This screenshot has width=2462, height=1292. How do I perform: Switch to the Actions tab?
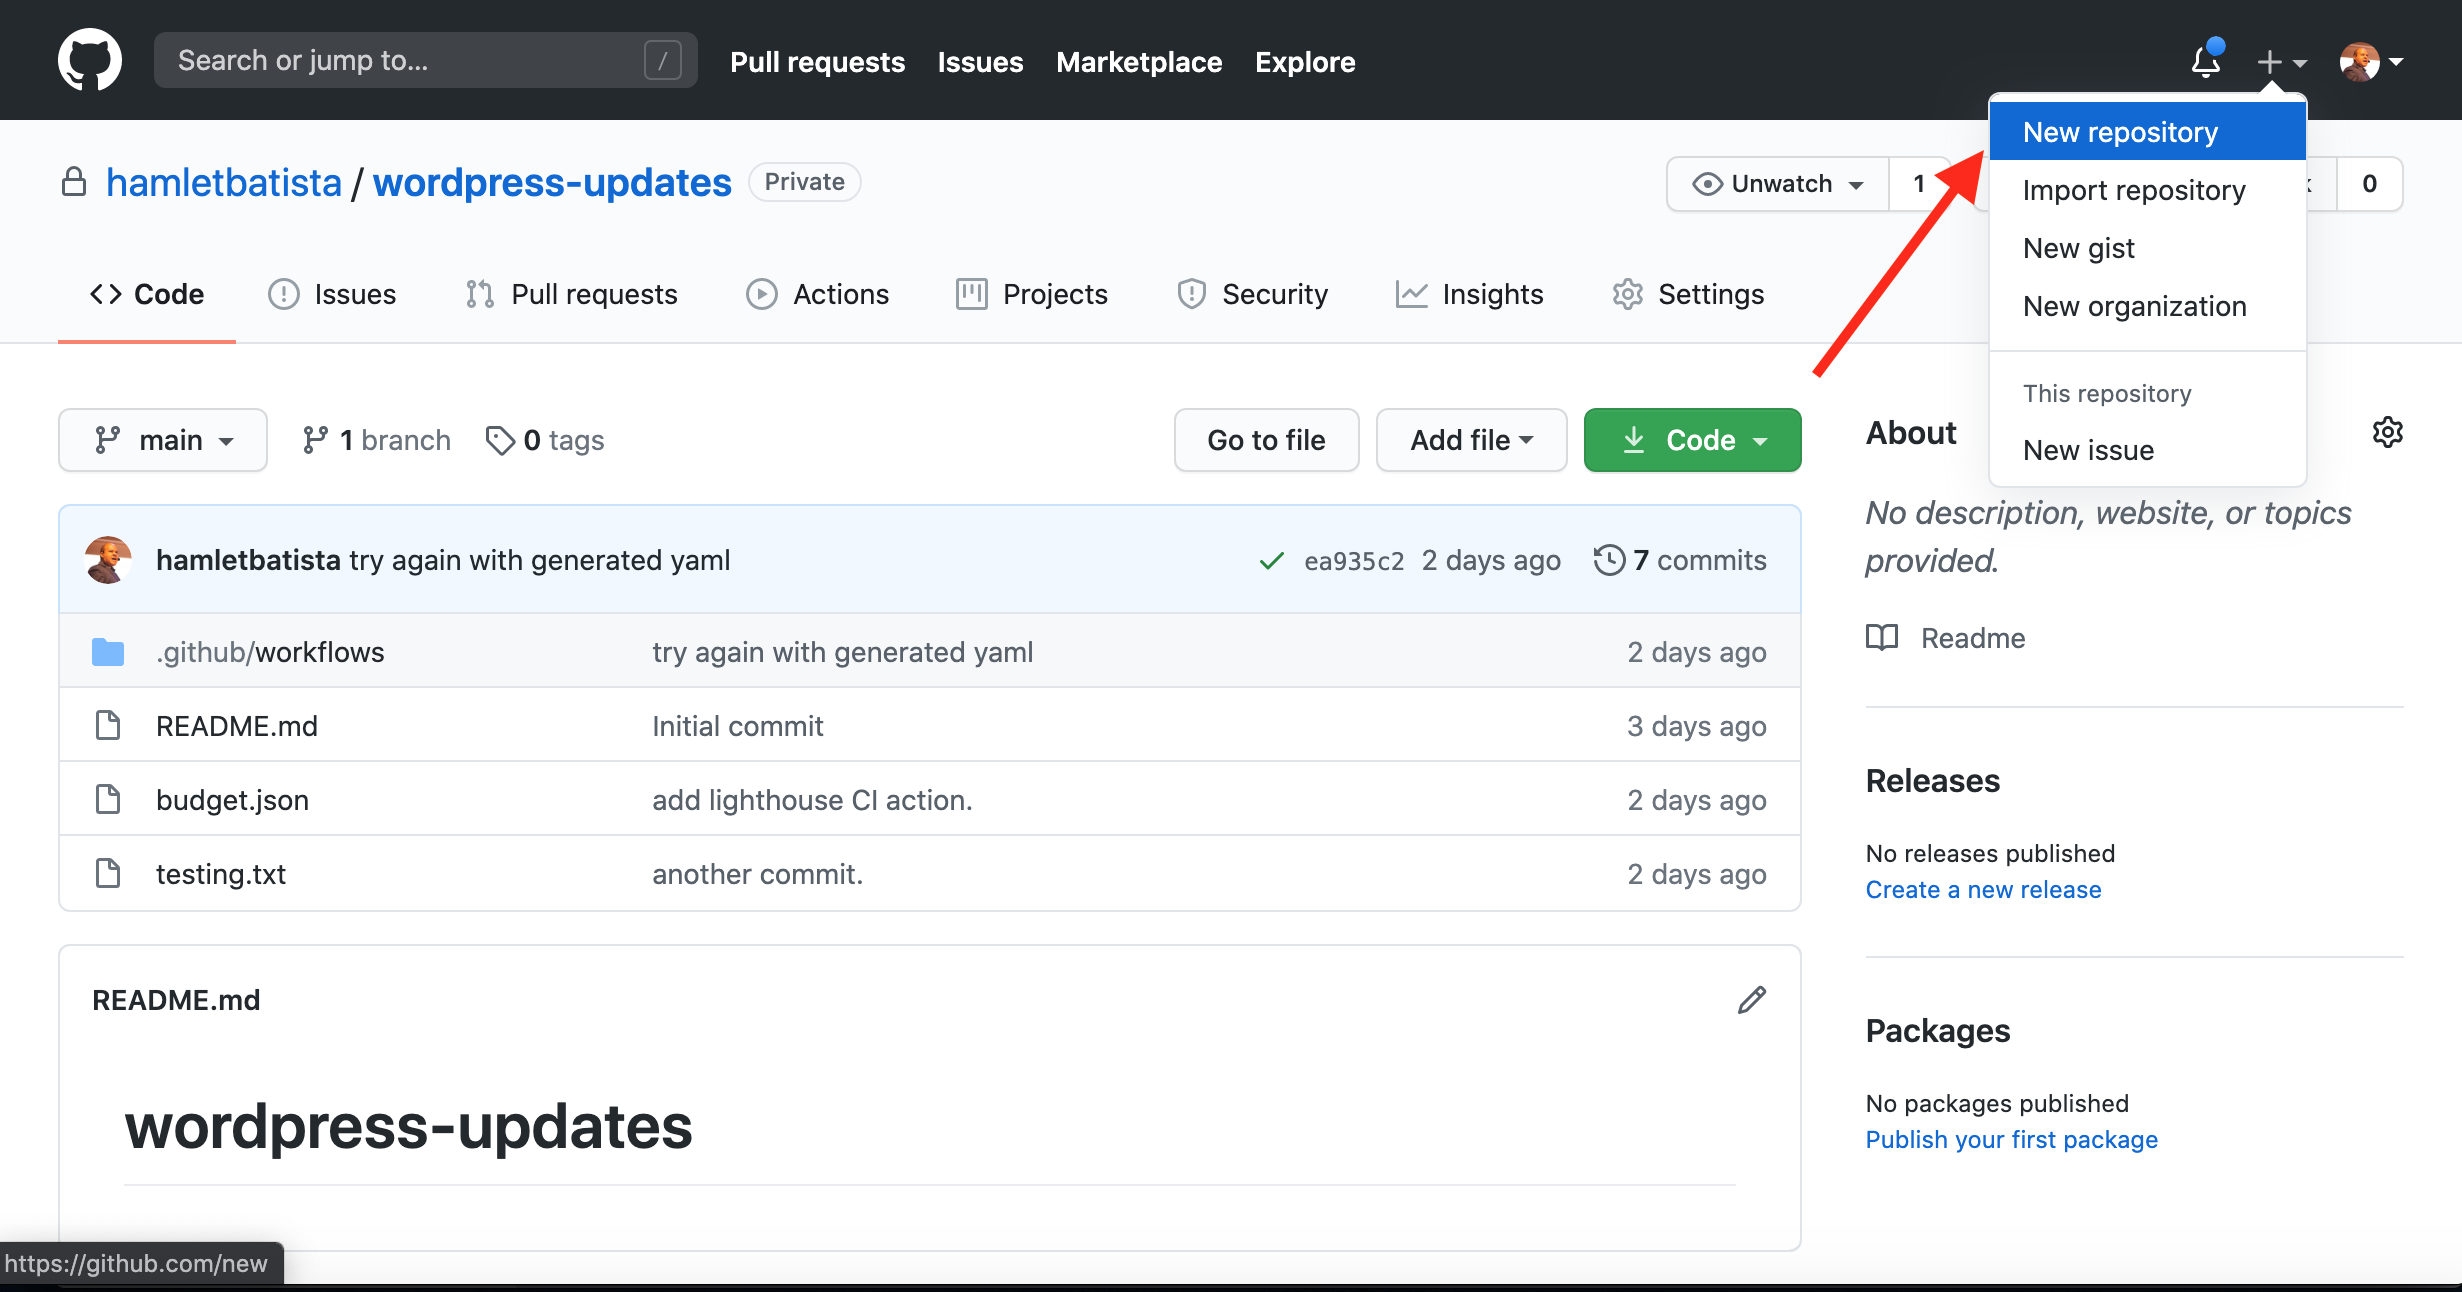click(x=818, y=294)
